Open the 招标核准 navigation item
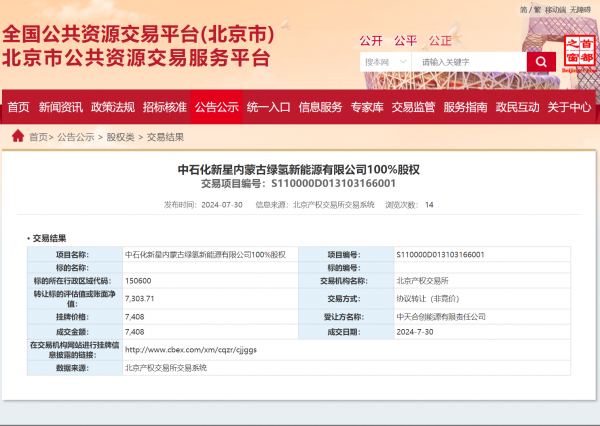Screen dimensions: 600x426 [x=165, y=107]
